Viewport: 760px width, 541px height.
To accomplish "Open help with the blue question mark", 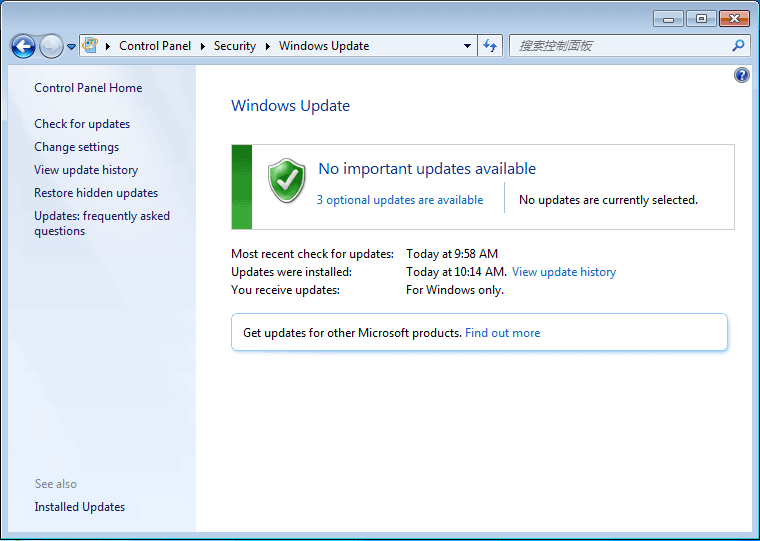I will 742,75.
